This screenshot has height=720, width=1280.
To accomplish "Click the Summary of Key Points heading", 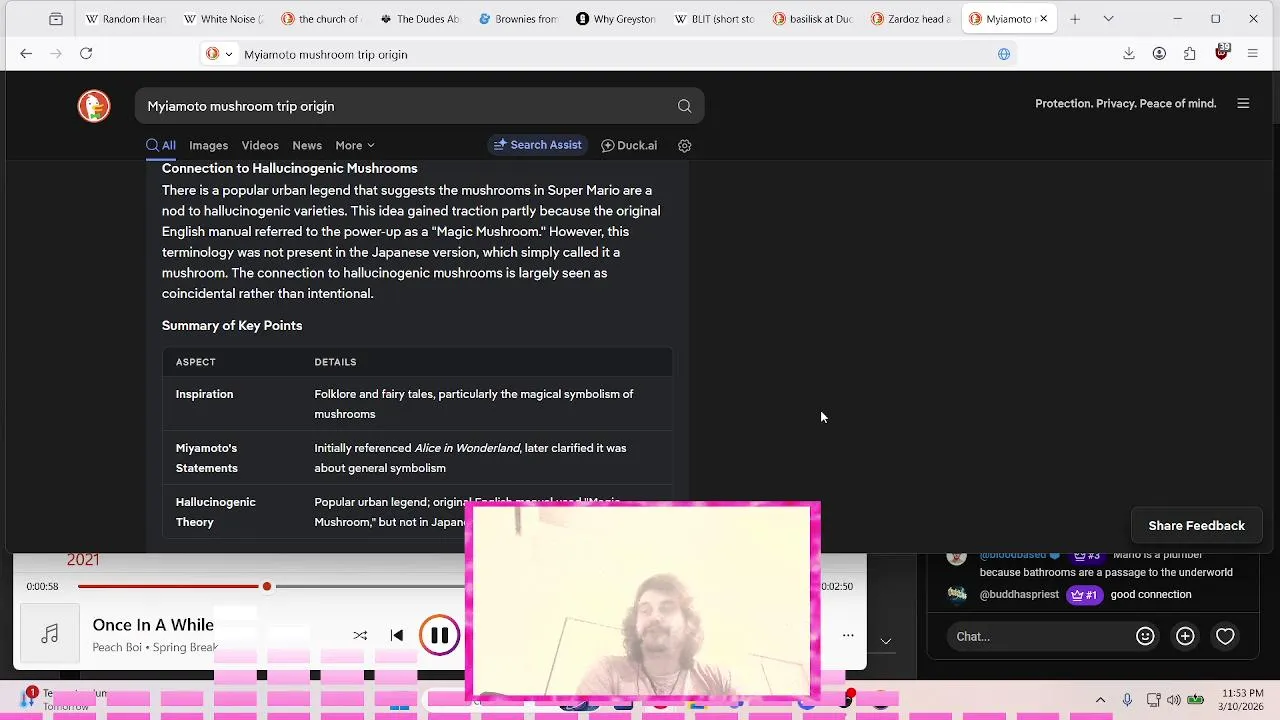I will tap(232, 326).
